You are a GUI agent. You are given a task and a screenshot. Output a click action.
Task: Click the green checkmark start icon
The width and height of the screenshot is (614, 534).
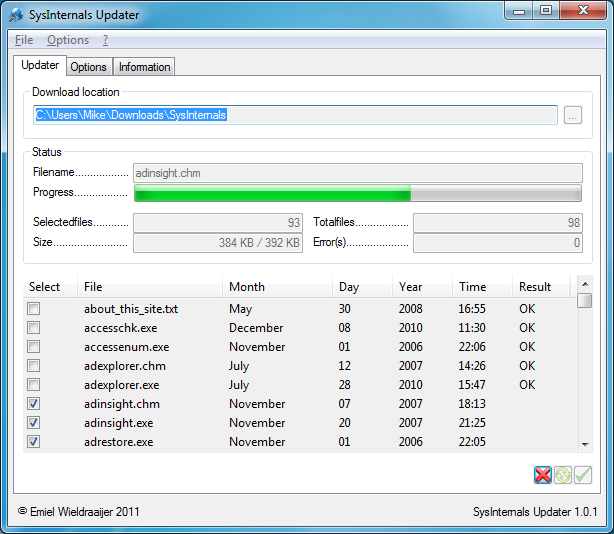[x=583, y=475]
